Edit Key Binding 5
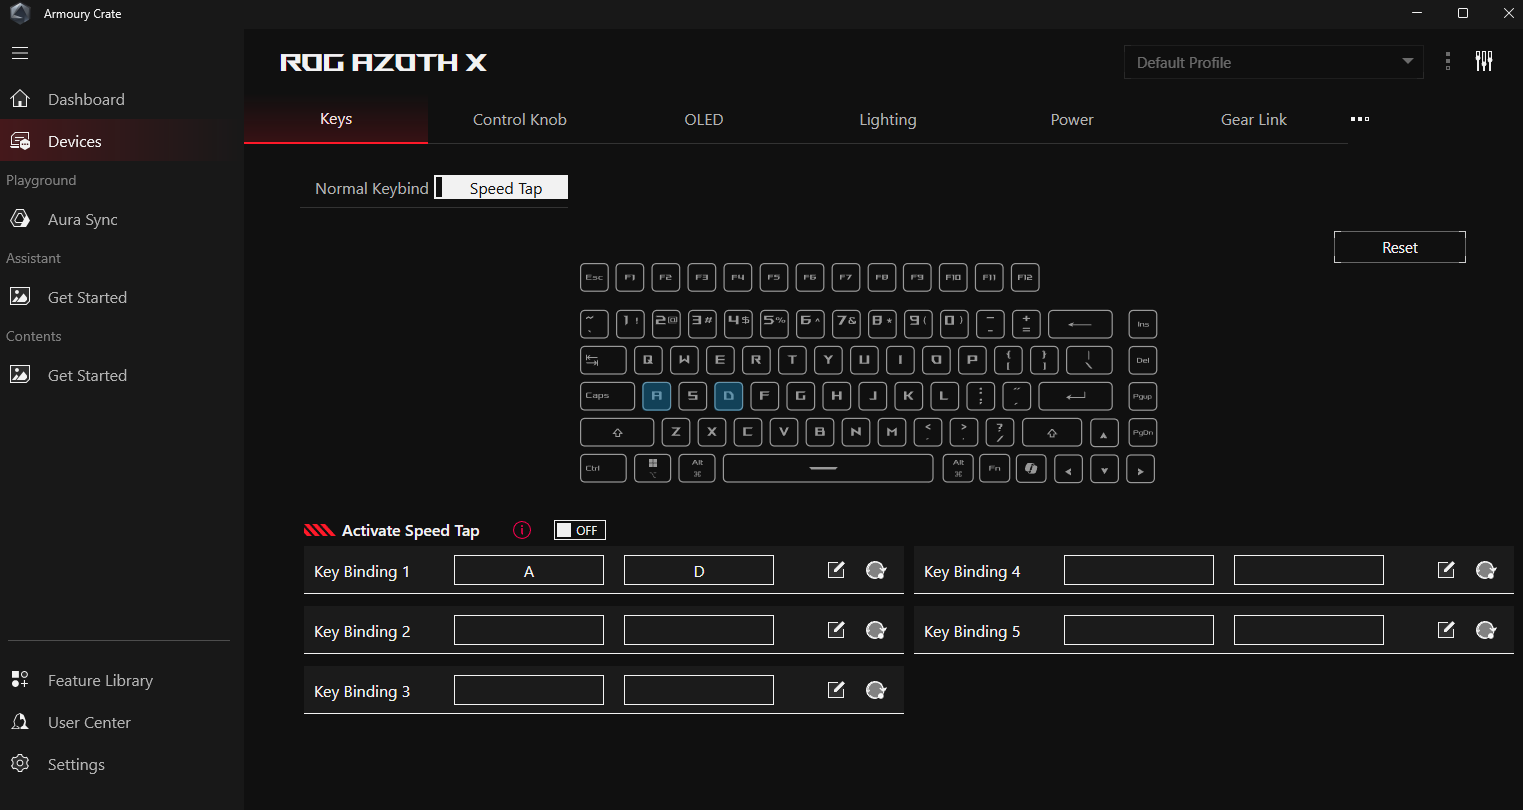This screenshot has height=810, width=1523. 1446,630
